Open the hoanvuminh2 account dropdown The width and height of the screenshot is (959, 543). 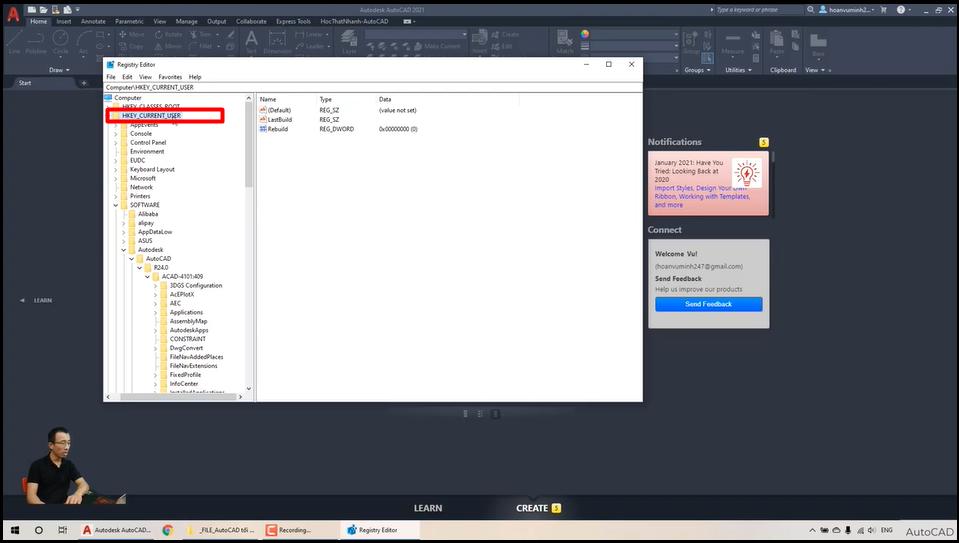[x=847, y=10]
